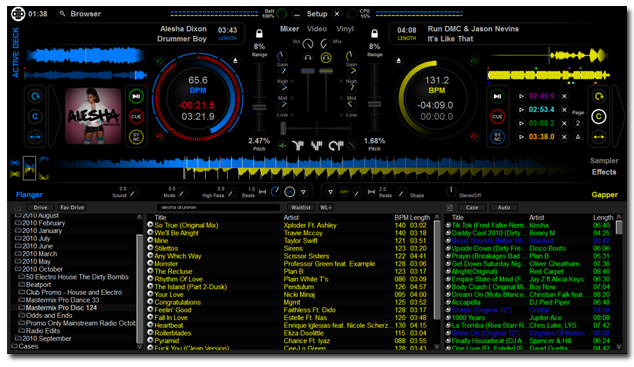Viewport: 634px width, 367px height.
Task: Open the Sampler panel
Action: (x=604, y=160)
